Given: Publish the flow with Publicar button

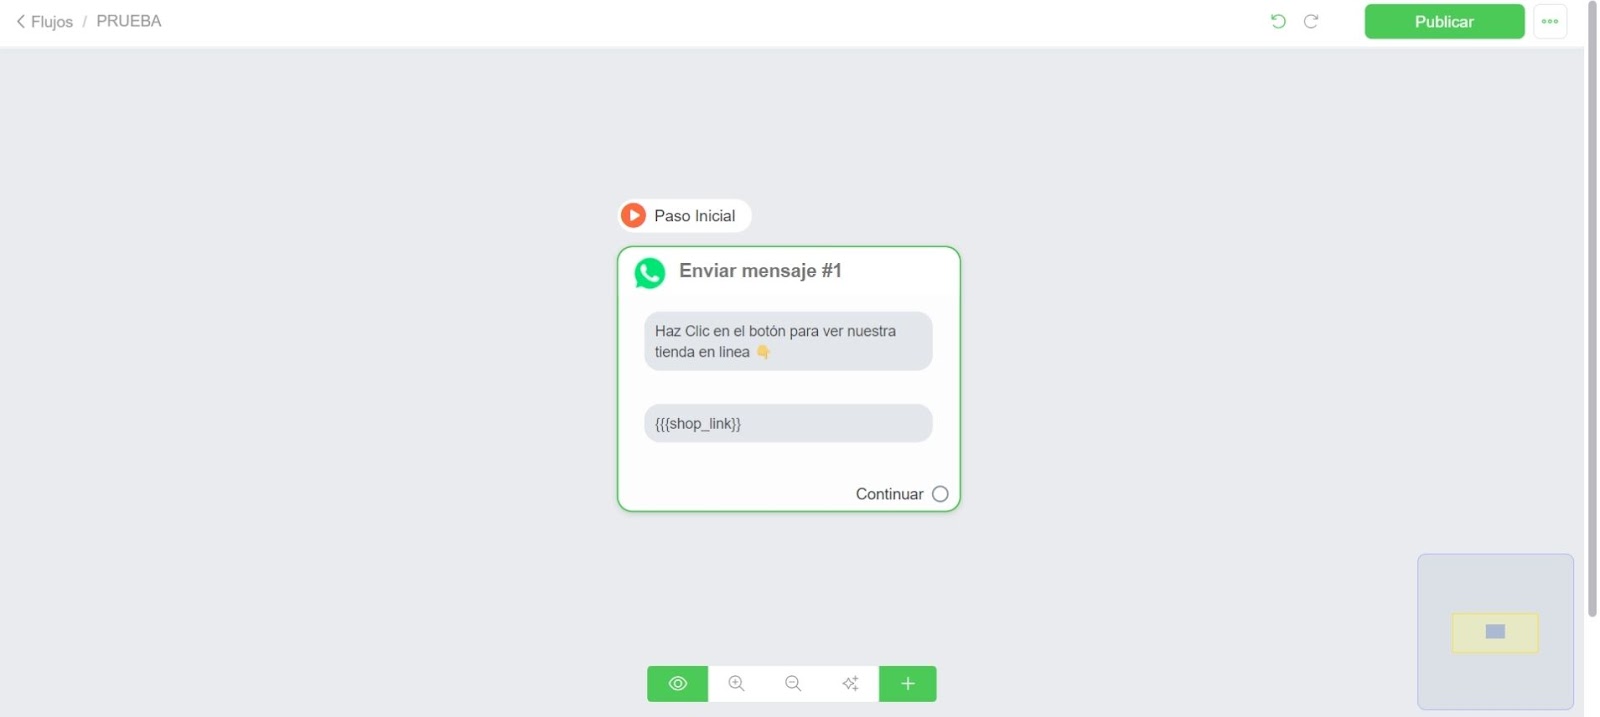Looking at the screenshot, I should (1444, 21).
